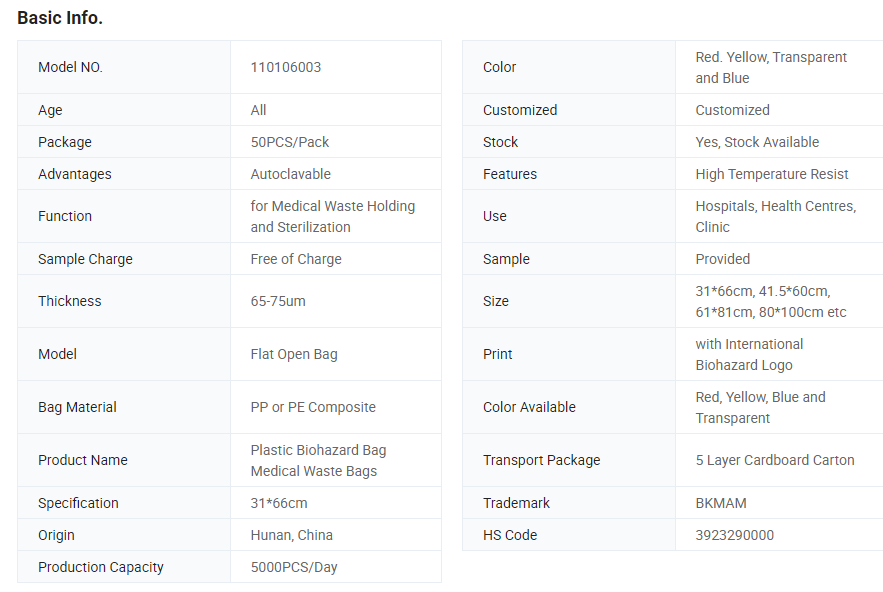Select the PP or PE Composite value
This screenshot has height=592, width=883.
tap(313, 407)
